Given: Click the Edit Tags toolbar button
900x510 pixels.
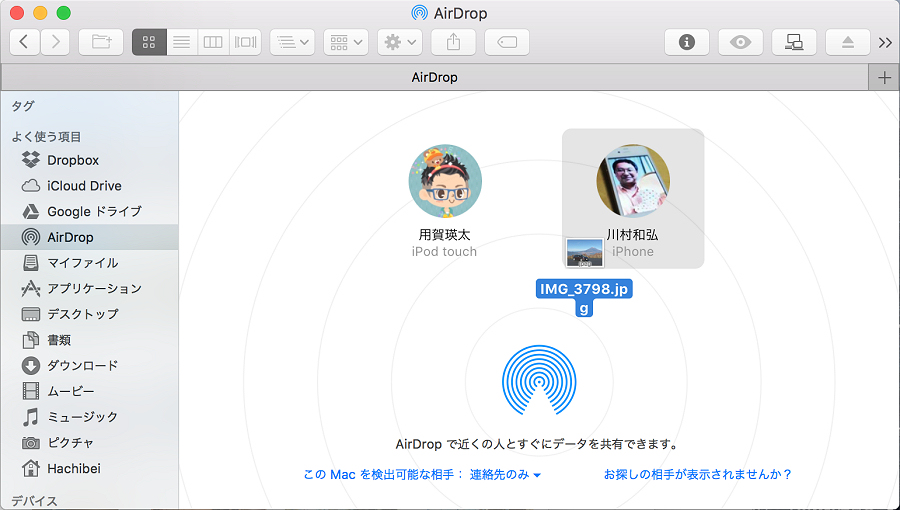Looking at the screenshot, I should coord(507,42).
